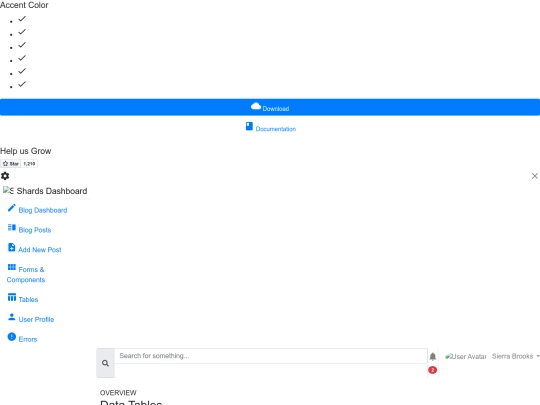Select the fifth accent color checkmark
Screen dimensions: 540x405
click(22, 71)
